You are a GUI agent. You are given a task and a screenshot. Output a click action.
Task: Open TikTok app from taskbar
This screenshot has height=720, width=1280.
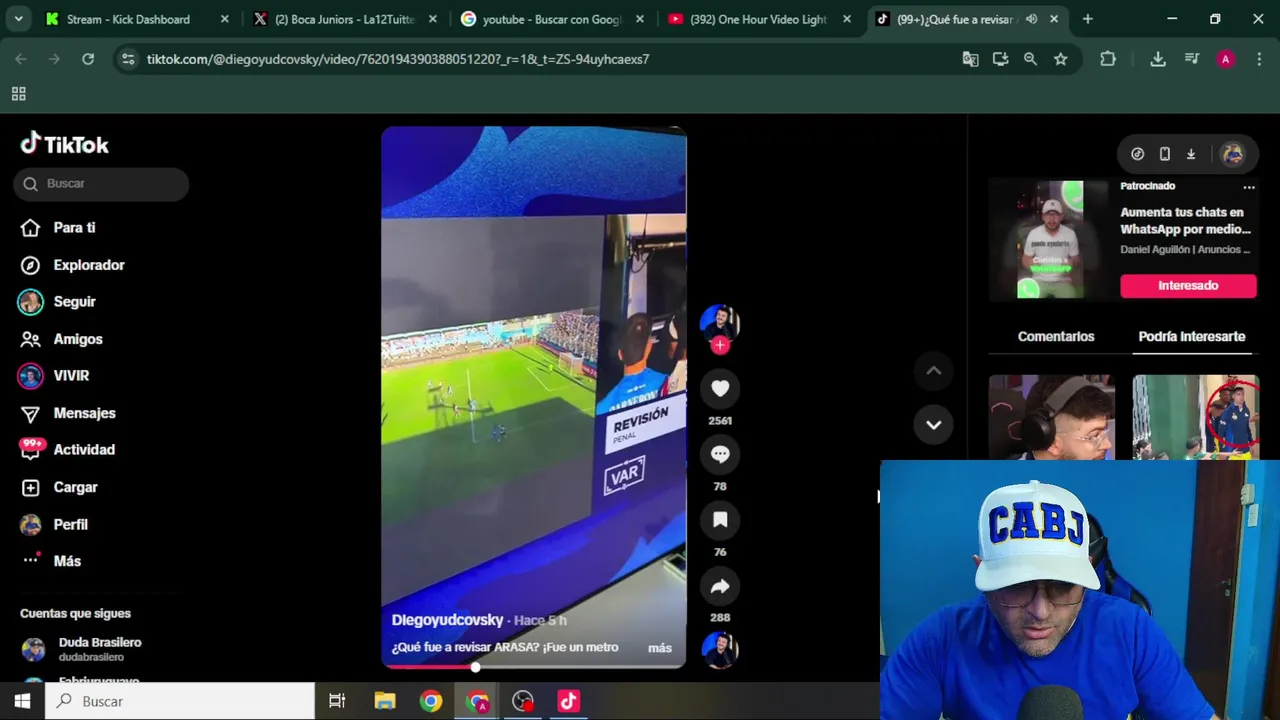click(x=569, y=701)
